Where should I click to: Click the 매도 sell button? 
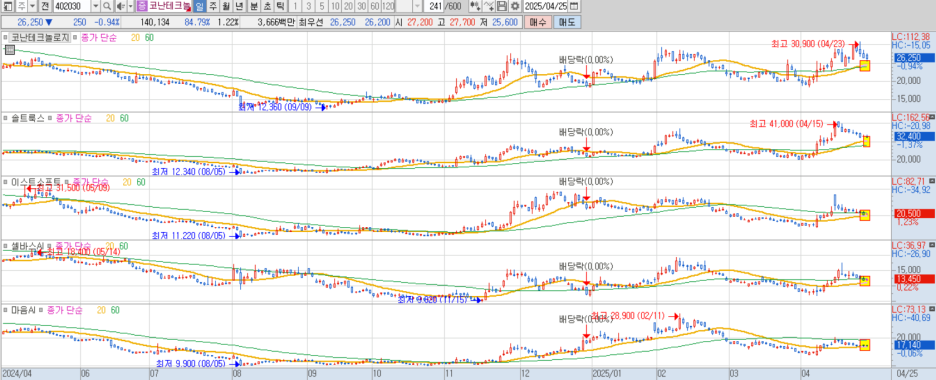pyautogui.click(x=567, y=22)
